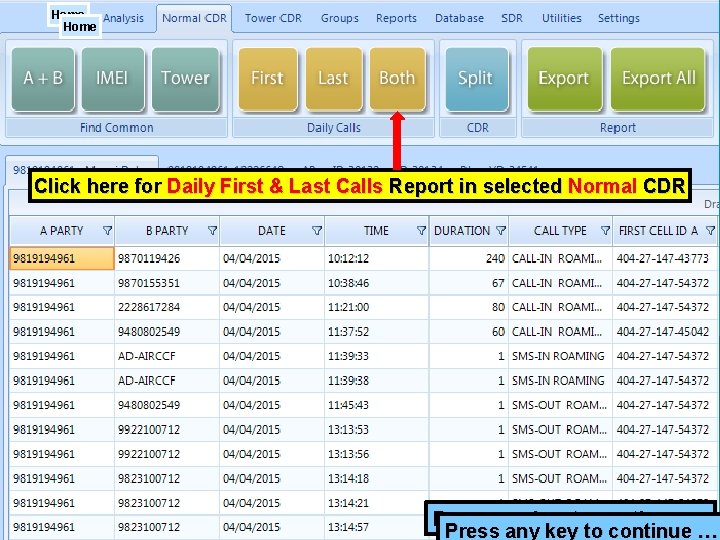The width and height of the screenshot is (720, 540).
Task: Open the Reports tab
Action: pos(396,18)
